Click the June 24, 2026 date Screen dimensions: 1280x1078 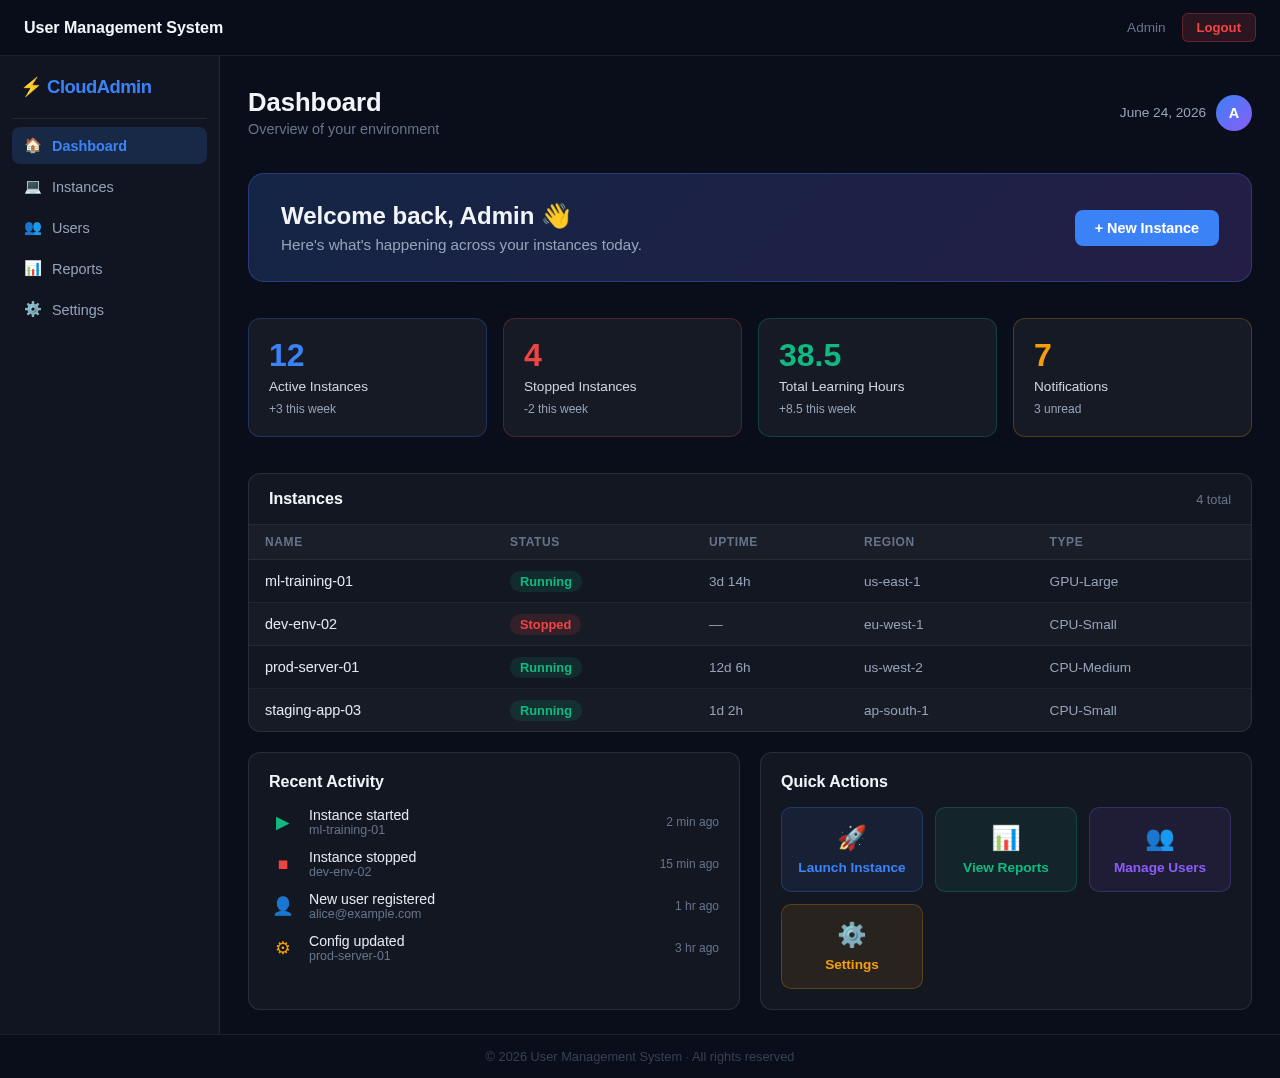1163,113
